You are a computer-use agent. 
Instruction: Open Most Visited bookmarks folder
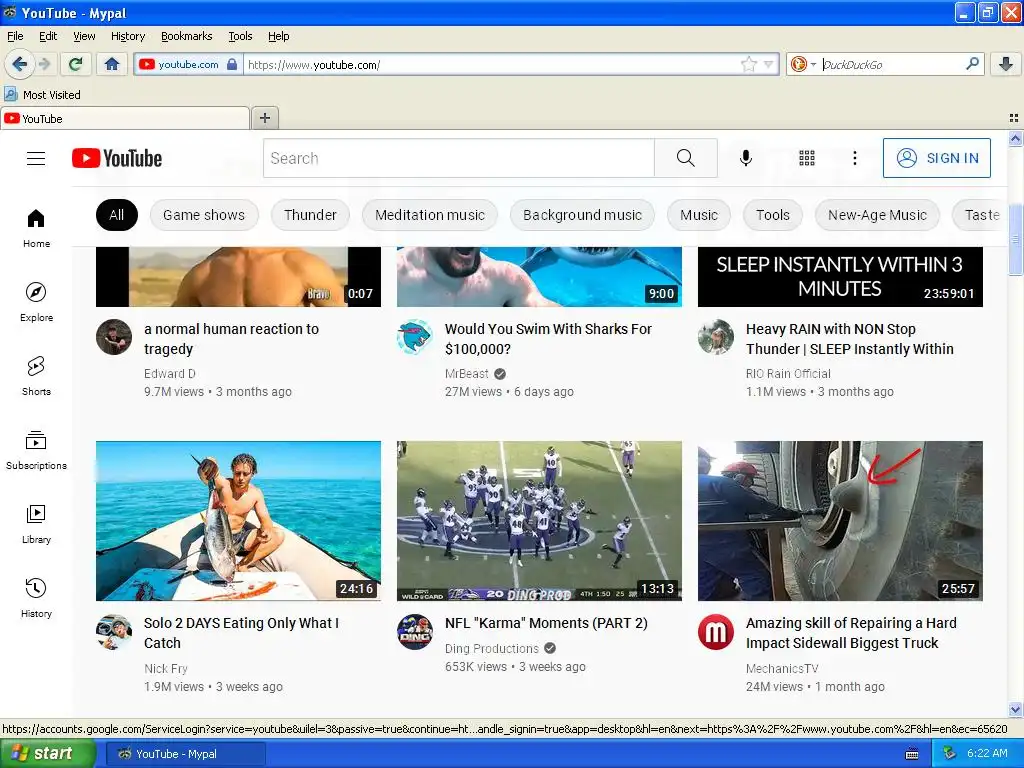(42, 95)
